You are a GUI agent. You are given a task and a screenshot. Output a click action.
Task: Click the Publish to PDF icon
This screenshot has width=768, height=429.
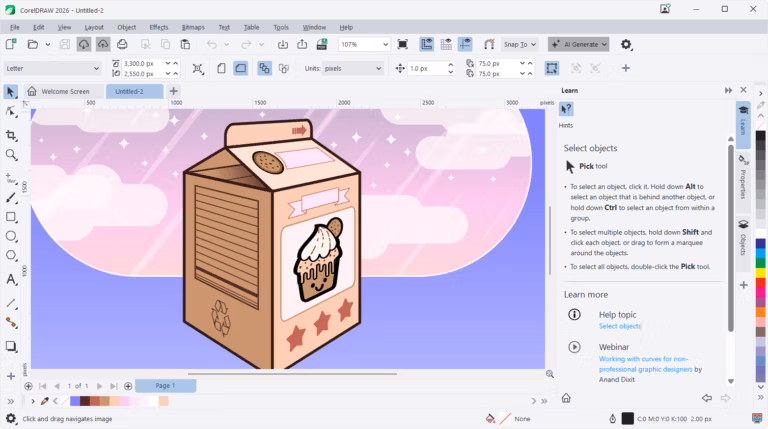pyautogui.click(x=322, y=45)
